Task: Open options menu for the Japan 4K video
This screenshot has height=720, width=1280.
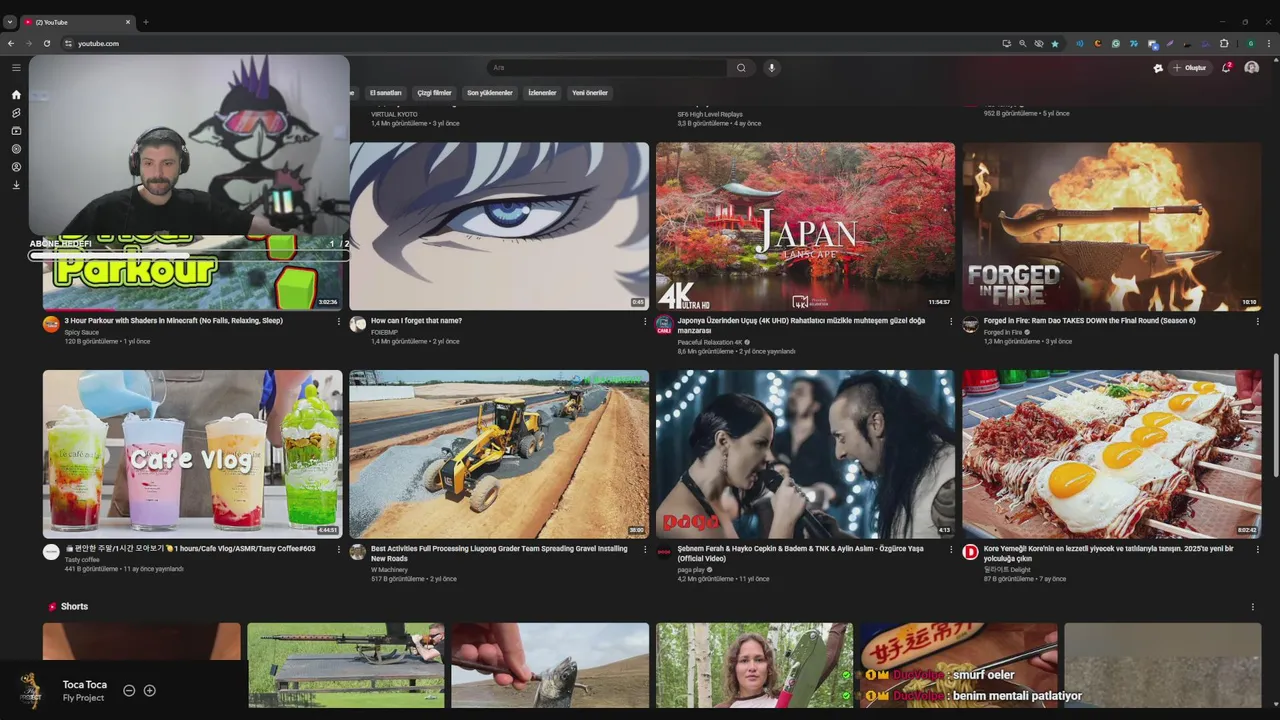Action: (x=951, y=322)
